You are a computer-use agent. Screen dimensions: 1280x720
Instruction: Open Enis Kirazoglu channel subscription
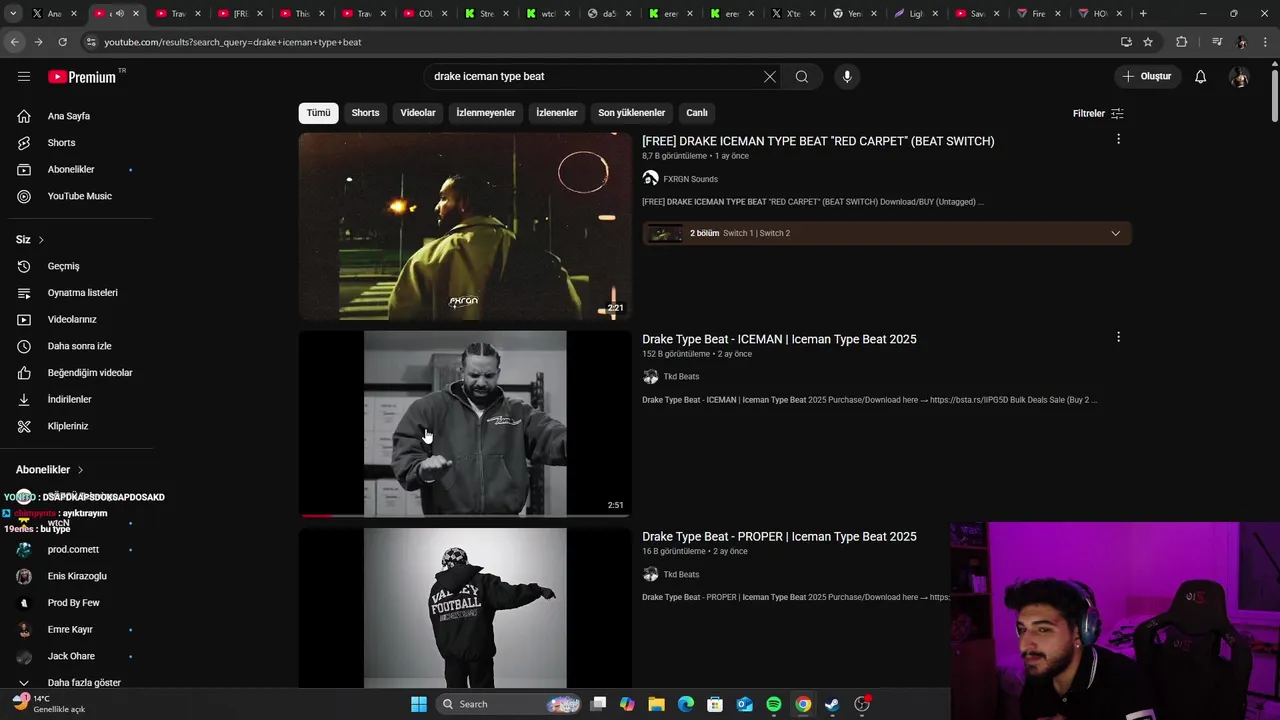[77, 576]
